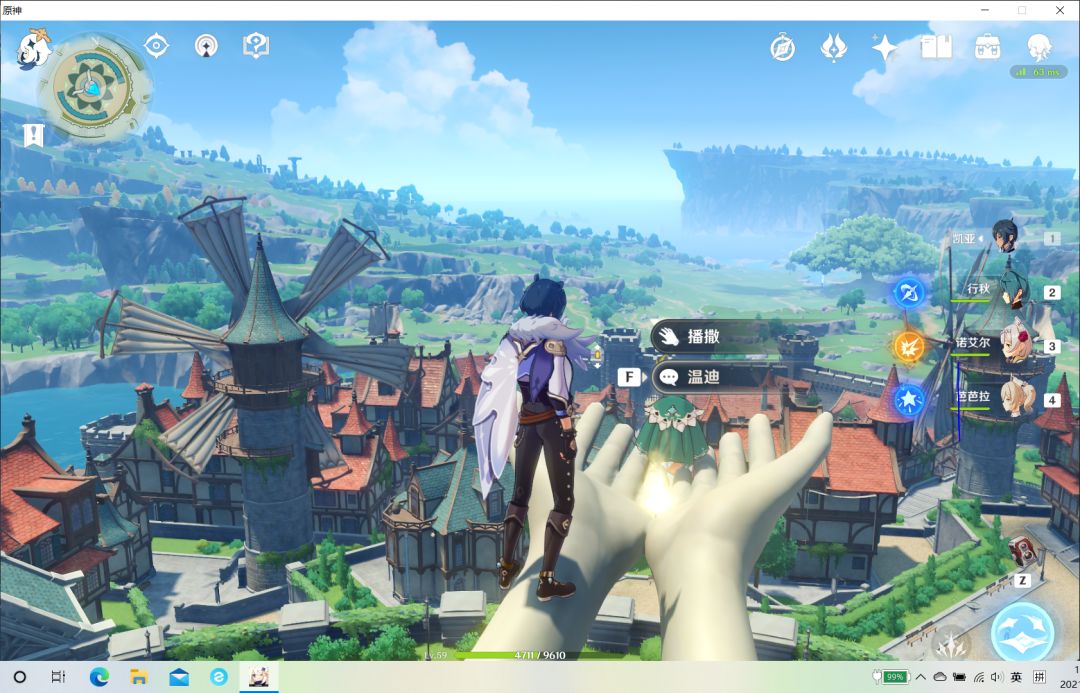Activate the dimmed elemental burst button
The image size is (1080, 693).
pos(953,643)
